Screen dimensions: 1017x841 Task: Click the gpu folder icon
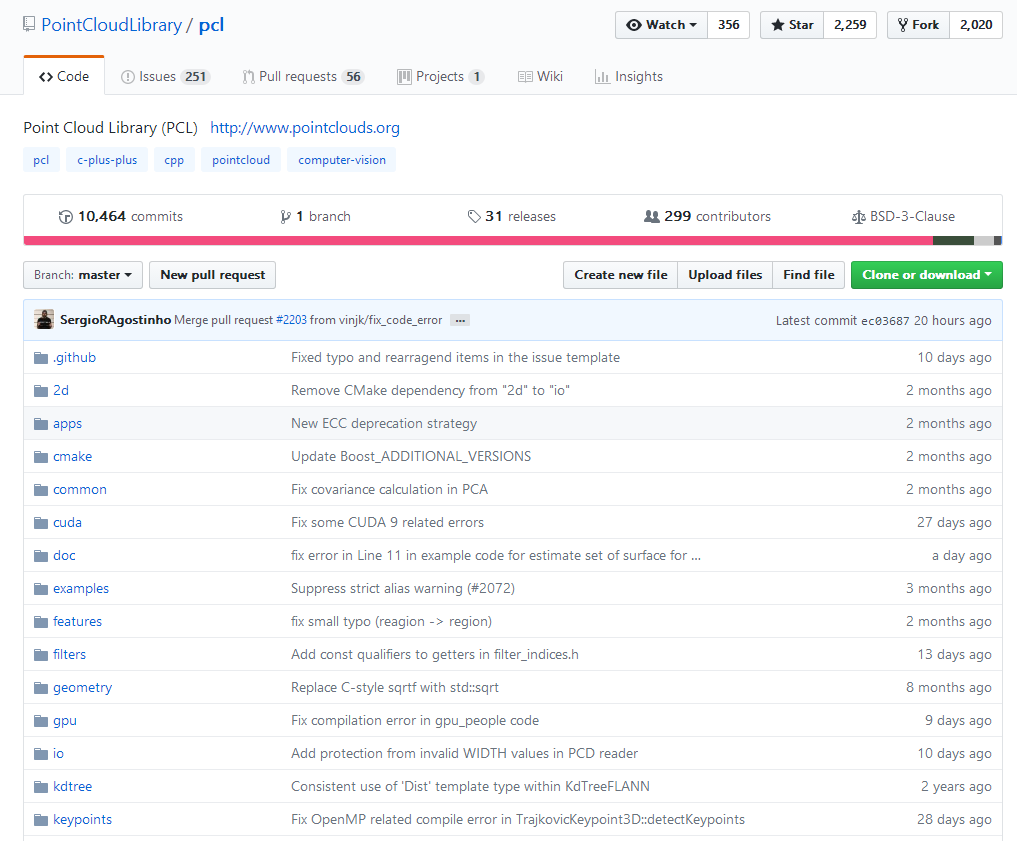point(41,722)
